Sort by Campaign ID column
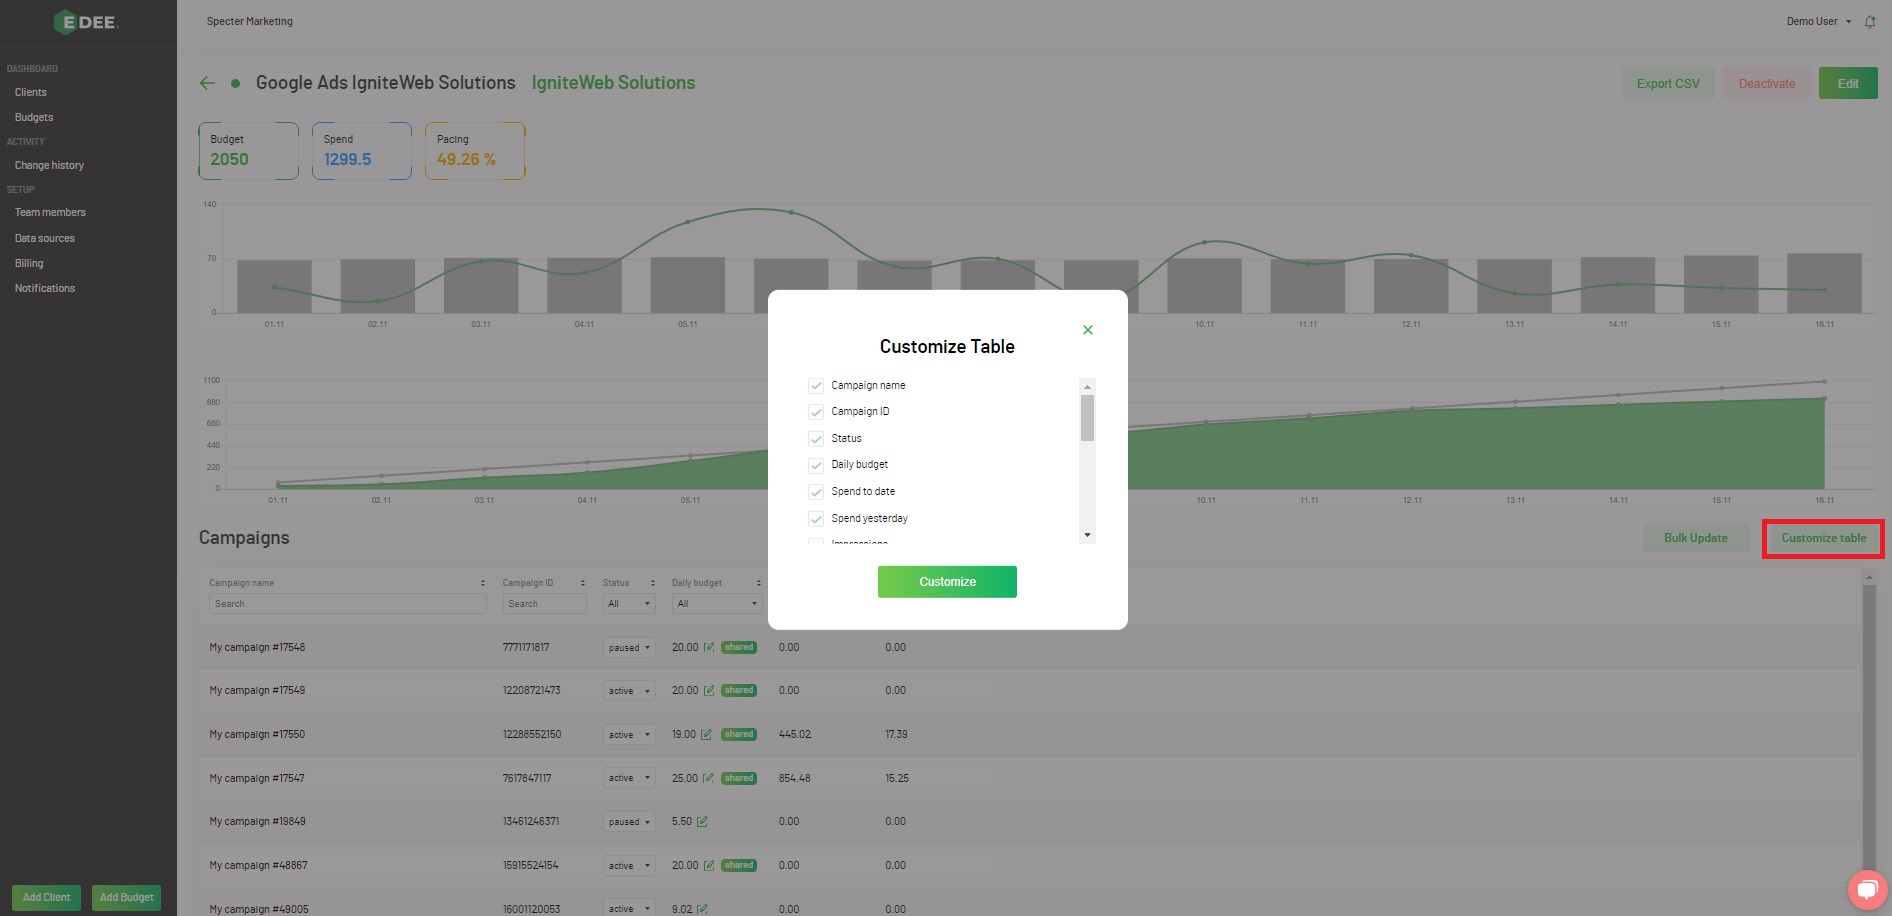1892x916 pixels. click(x=582, y=583)
